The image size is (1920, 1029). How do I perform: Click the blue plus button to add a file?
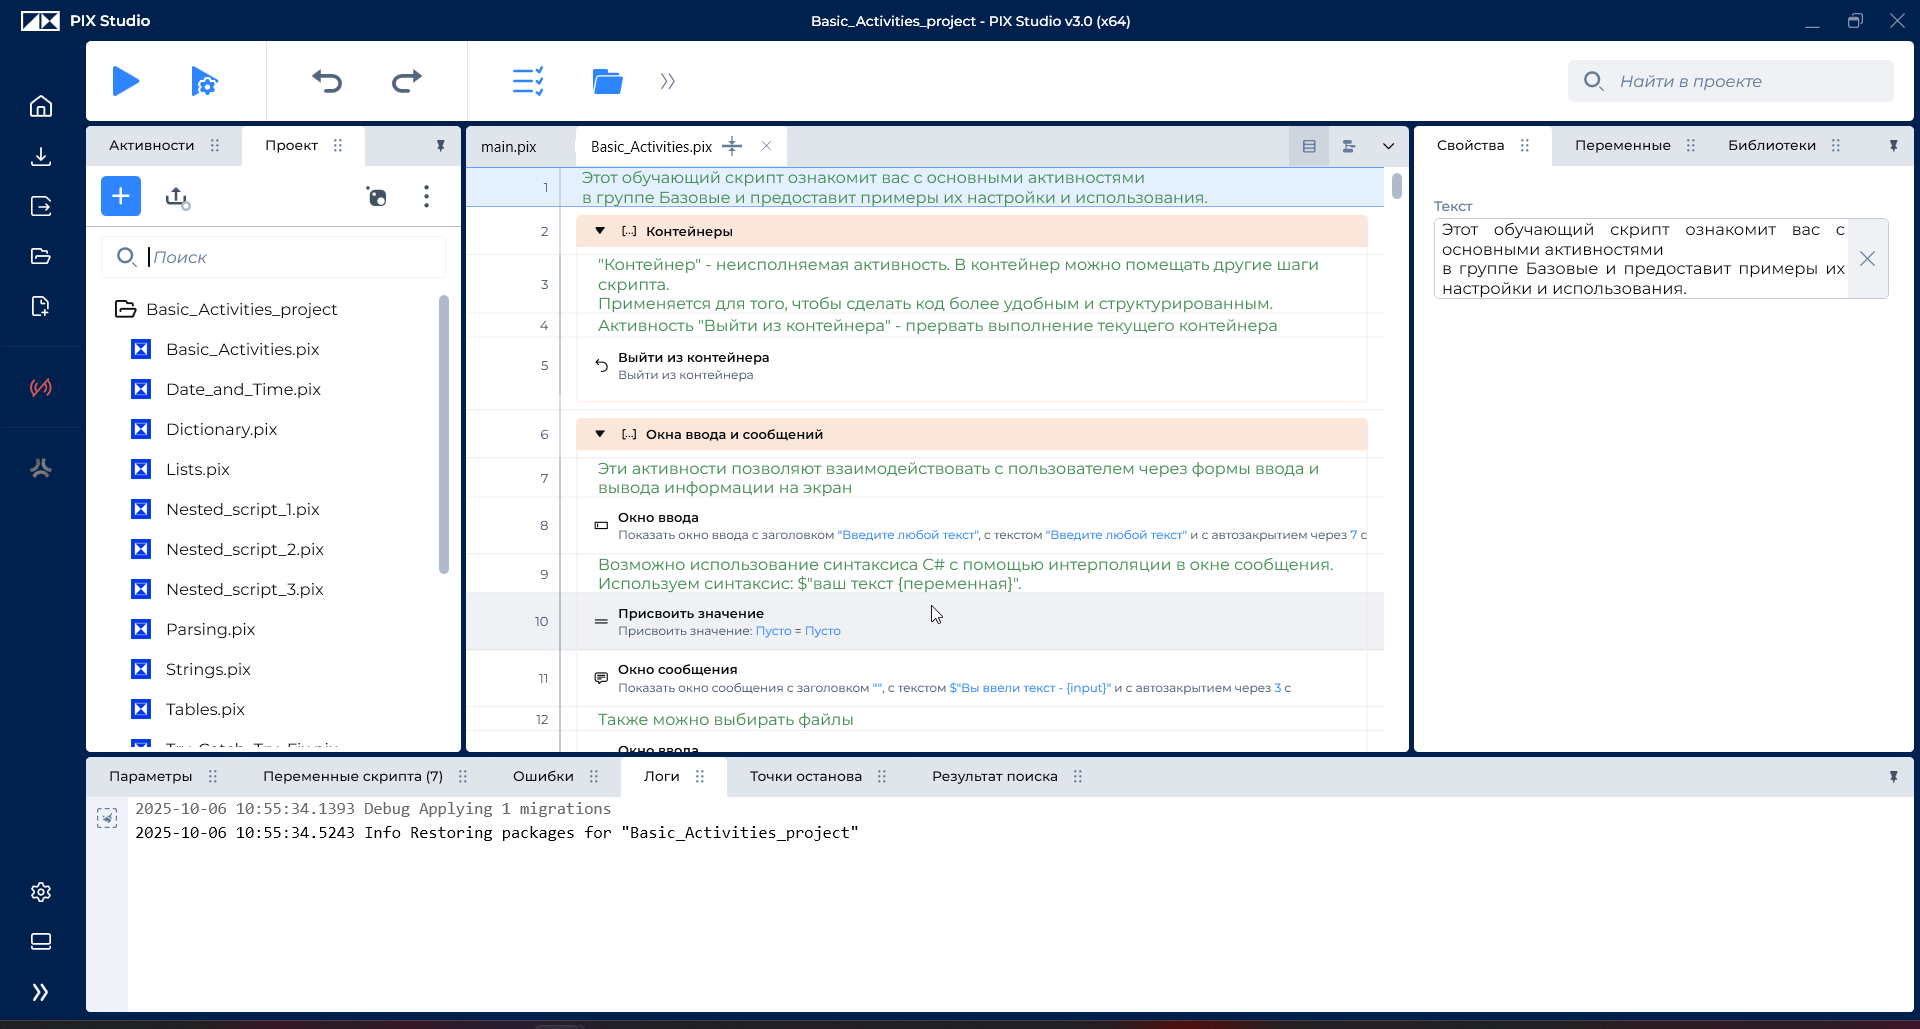[x=121, y=196]
